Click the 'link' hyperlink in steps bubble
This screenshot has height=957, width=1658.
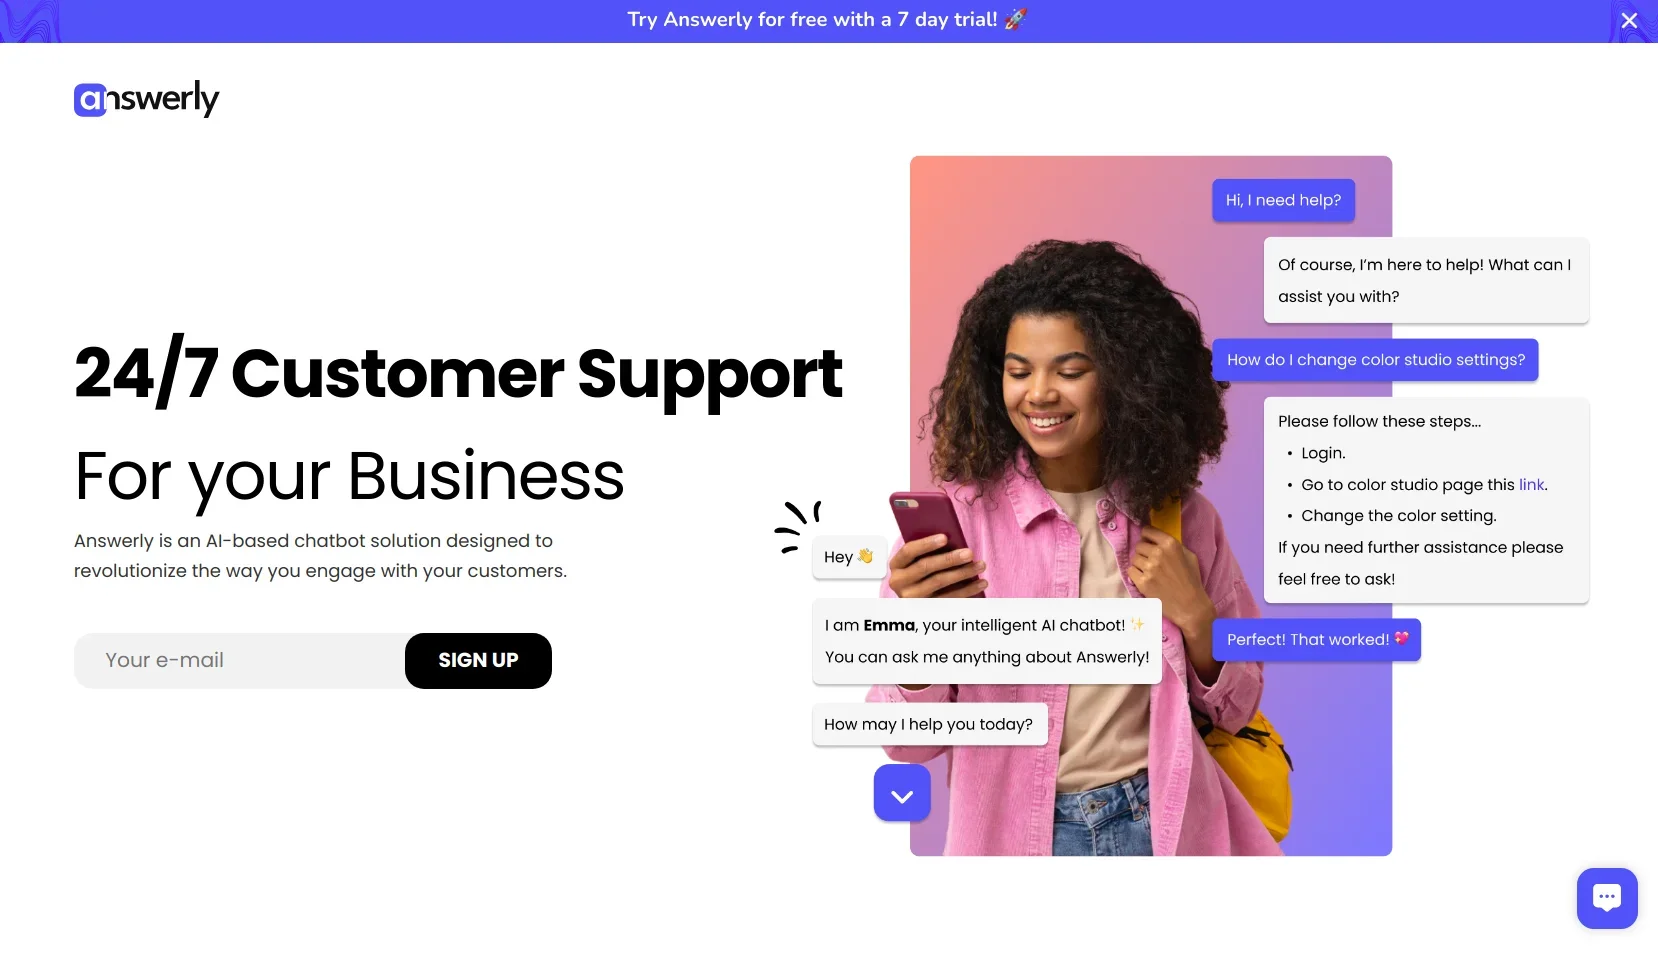1531,484
